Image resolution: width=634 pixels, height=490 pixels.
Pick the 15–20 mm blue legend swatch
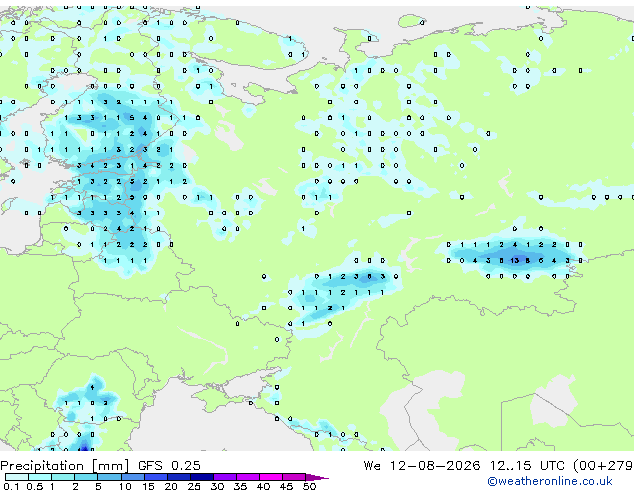coord(155,477)
